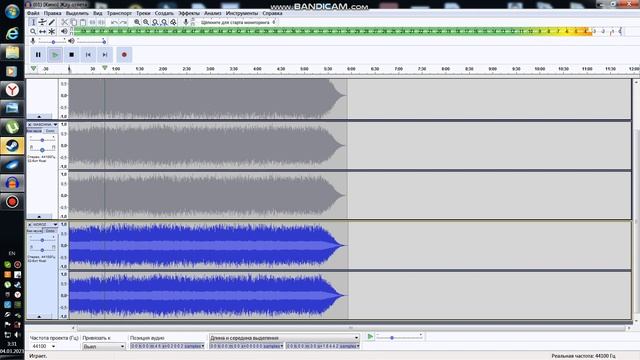The image size is (640, 360).
Task: Collapse the second gray track
Action: click(x=39, y=216)
